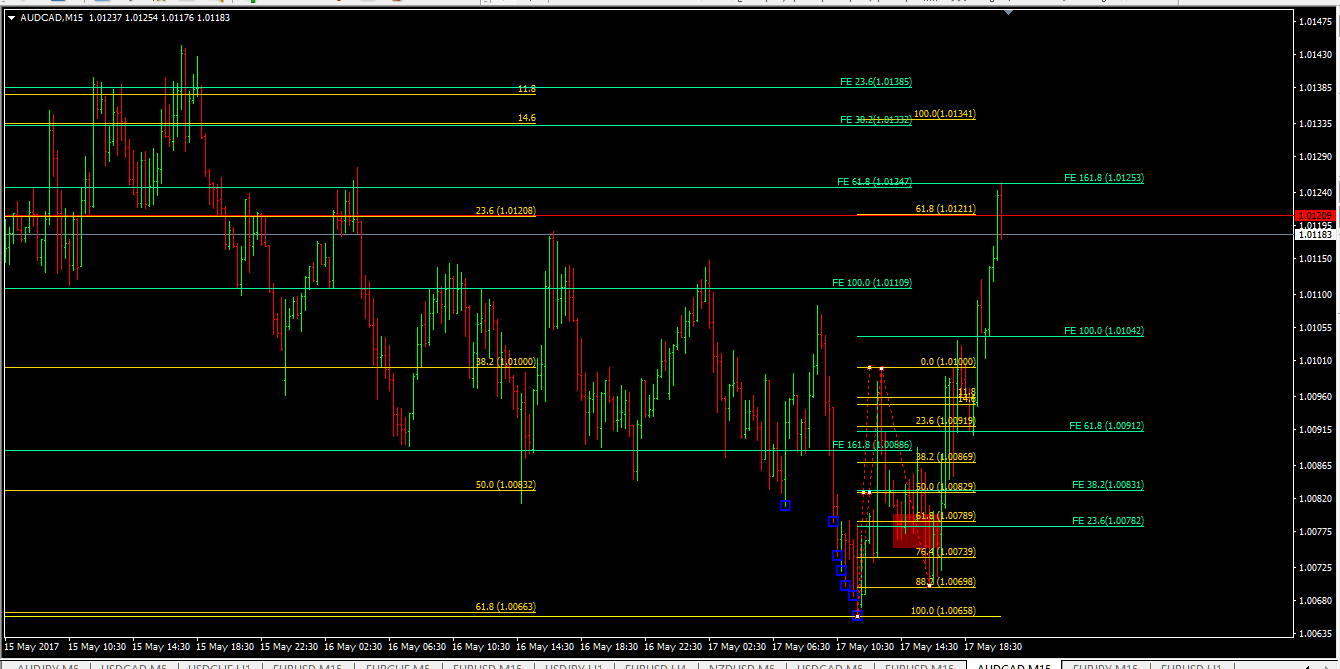Click the 100.0 (1.01341) Fibonacci label
This screenshot has width=1340, height=669.
click(945, 114)
